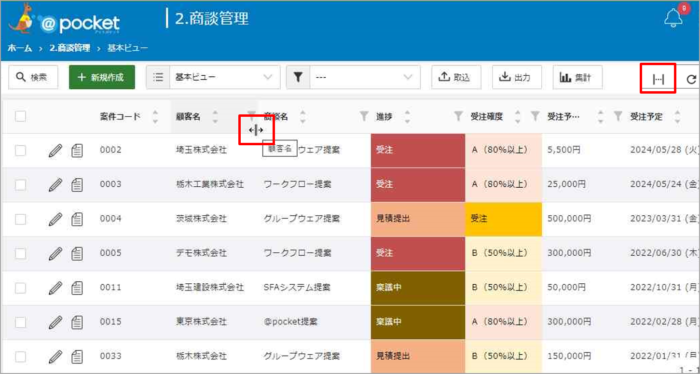The height and width of the screenshot is (374, 700).
Task: Click the 検索 search button
Action: point(33,77)
